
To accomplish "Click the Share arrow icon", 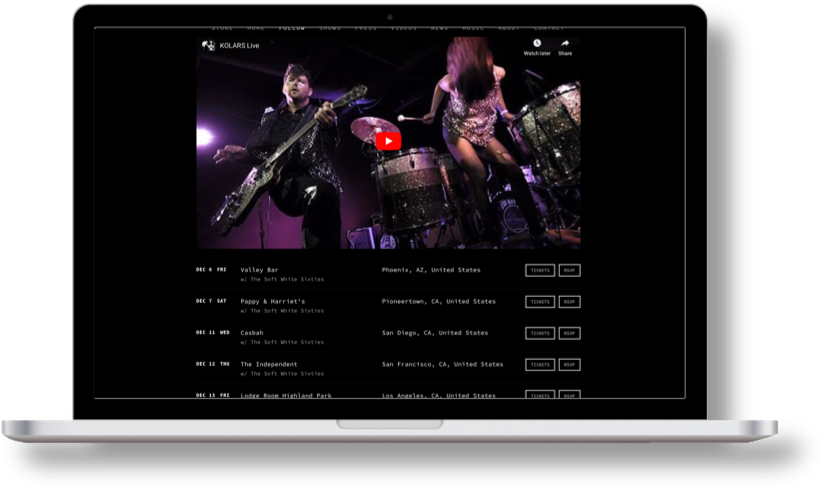I will pyautogui.click(x=565, y=43).
